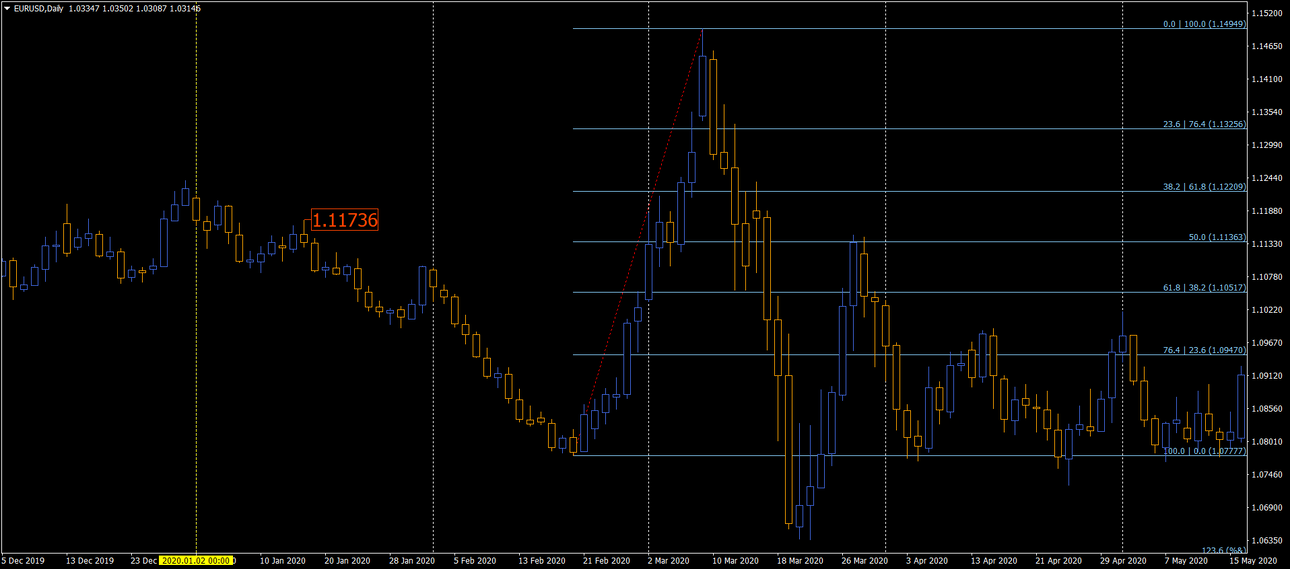
Task: Click the 21 Feb 2020 date on time axis
Action: [605, 561]
